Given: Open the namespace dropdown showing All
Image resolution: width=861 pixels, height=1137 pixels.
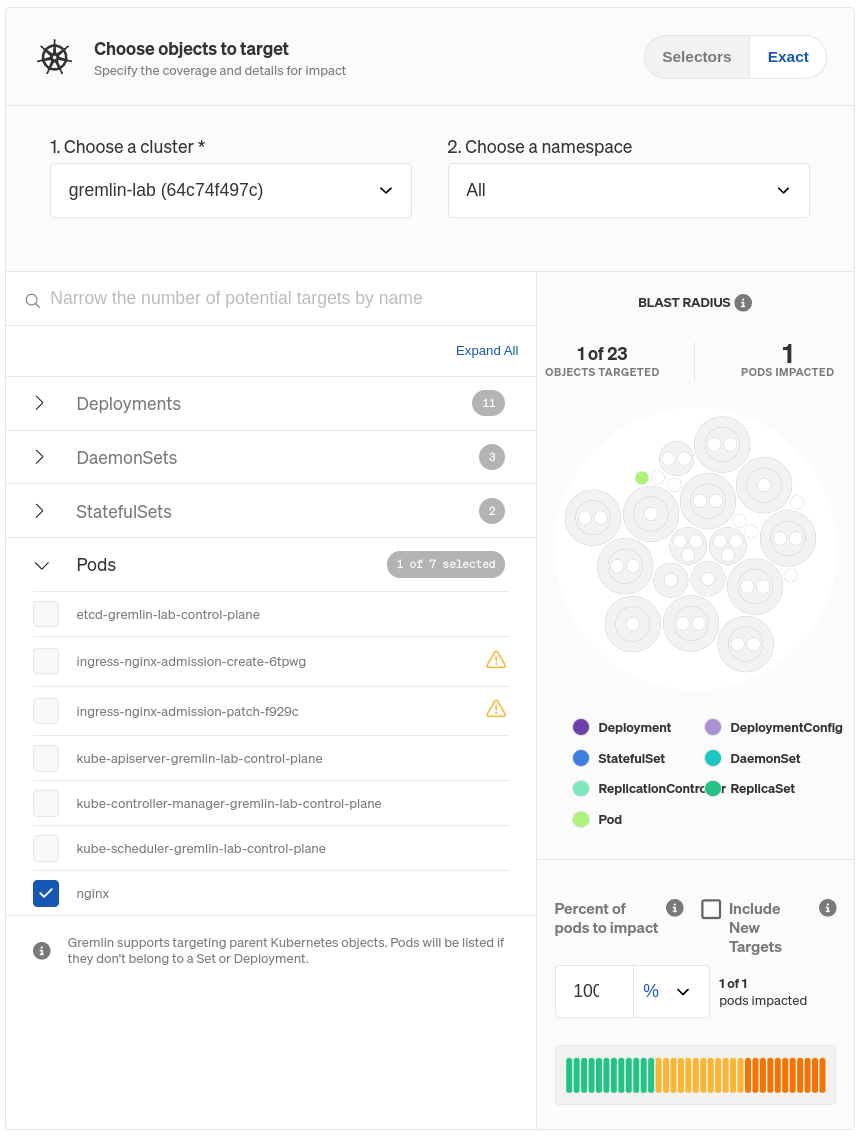Looking at the screenshot, I should click(x=628, y=190).
